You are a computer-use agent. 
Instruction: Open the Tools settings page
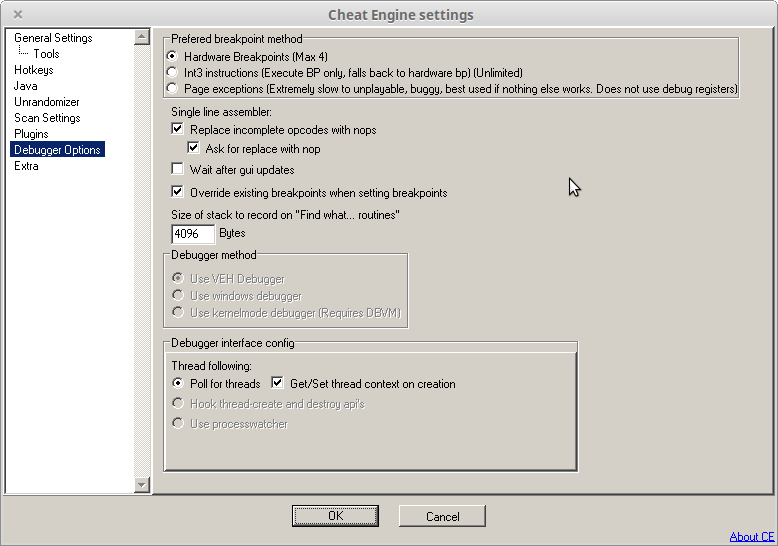(x=46, y=54)
